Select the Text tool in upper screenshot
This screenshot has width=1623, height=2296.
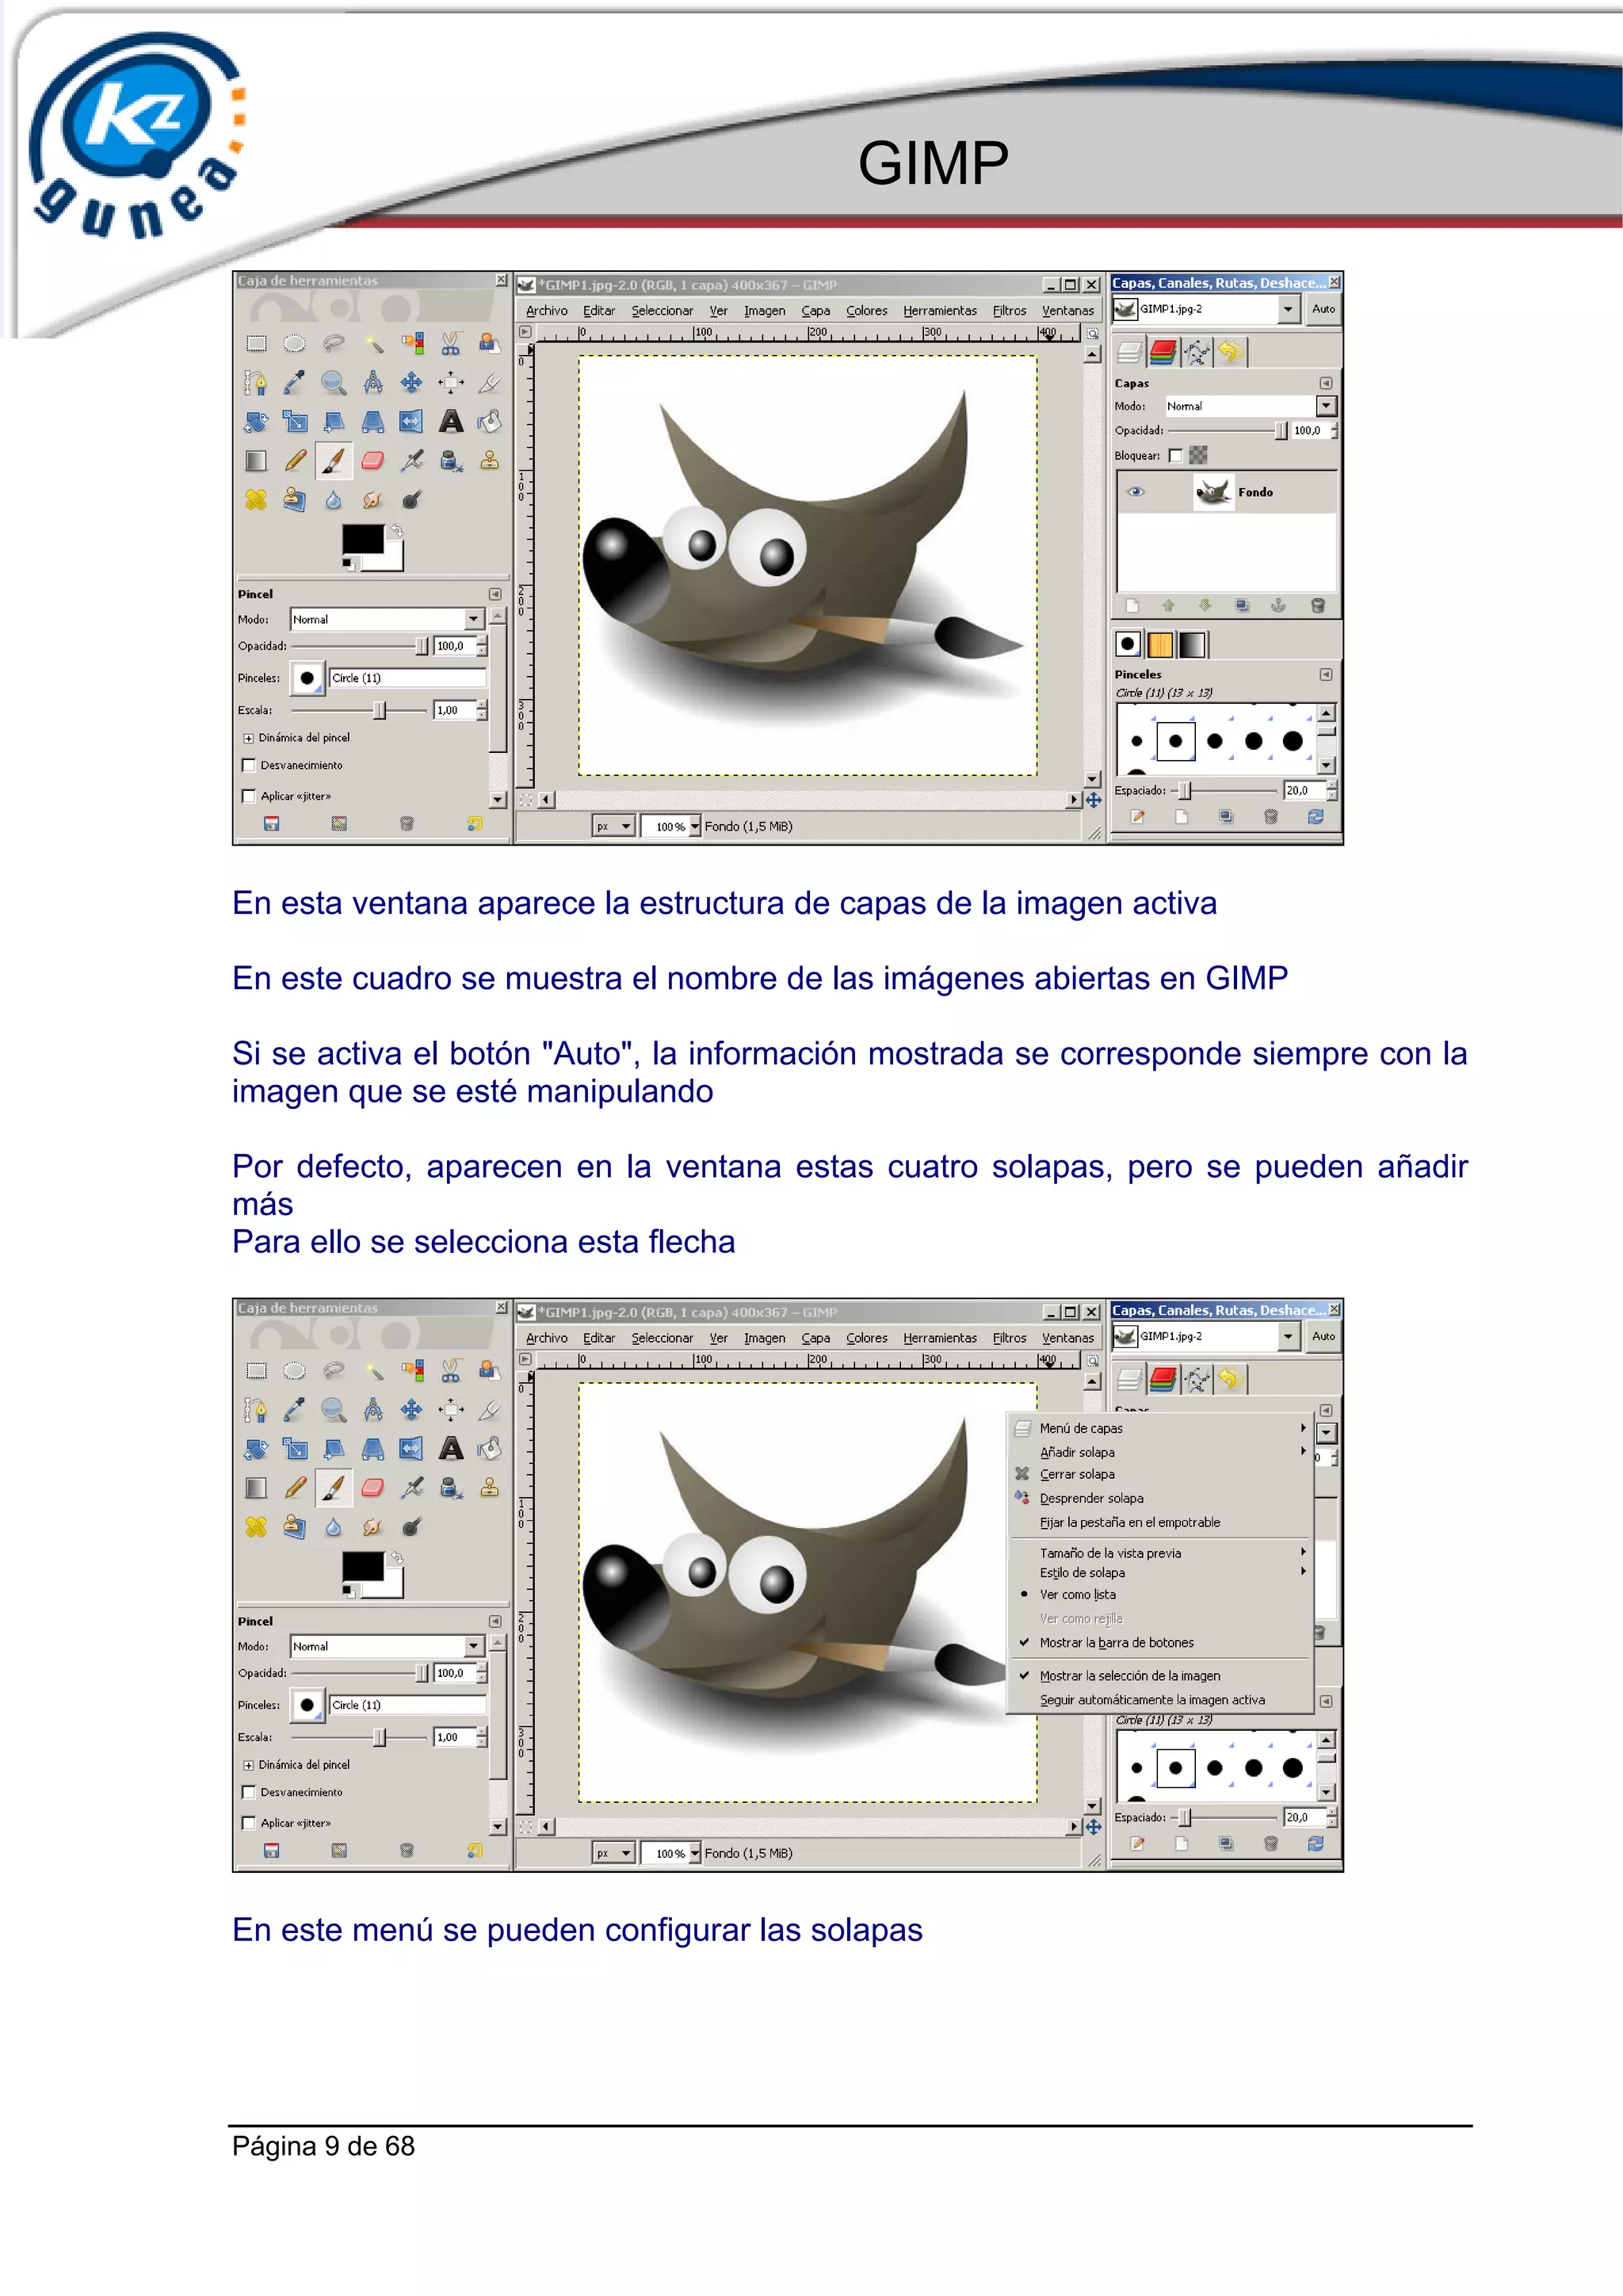point(451,421)
